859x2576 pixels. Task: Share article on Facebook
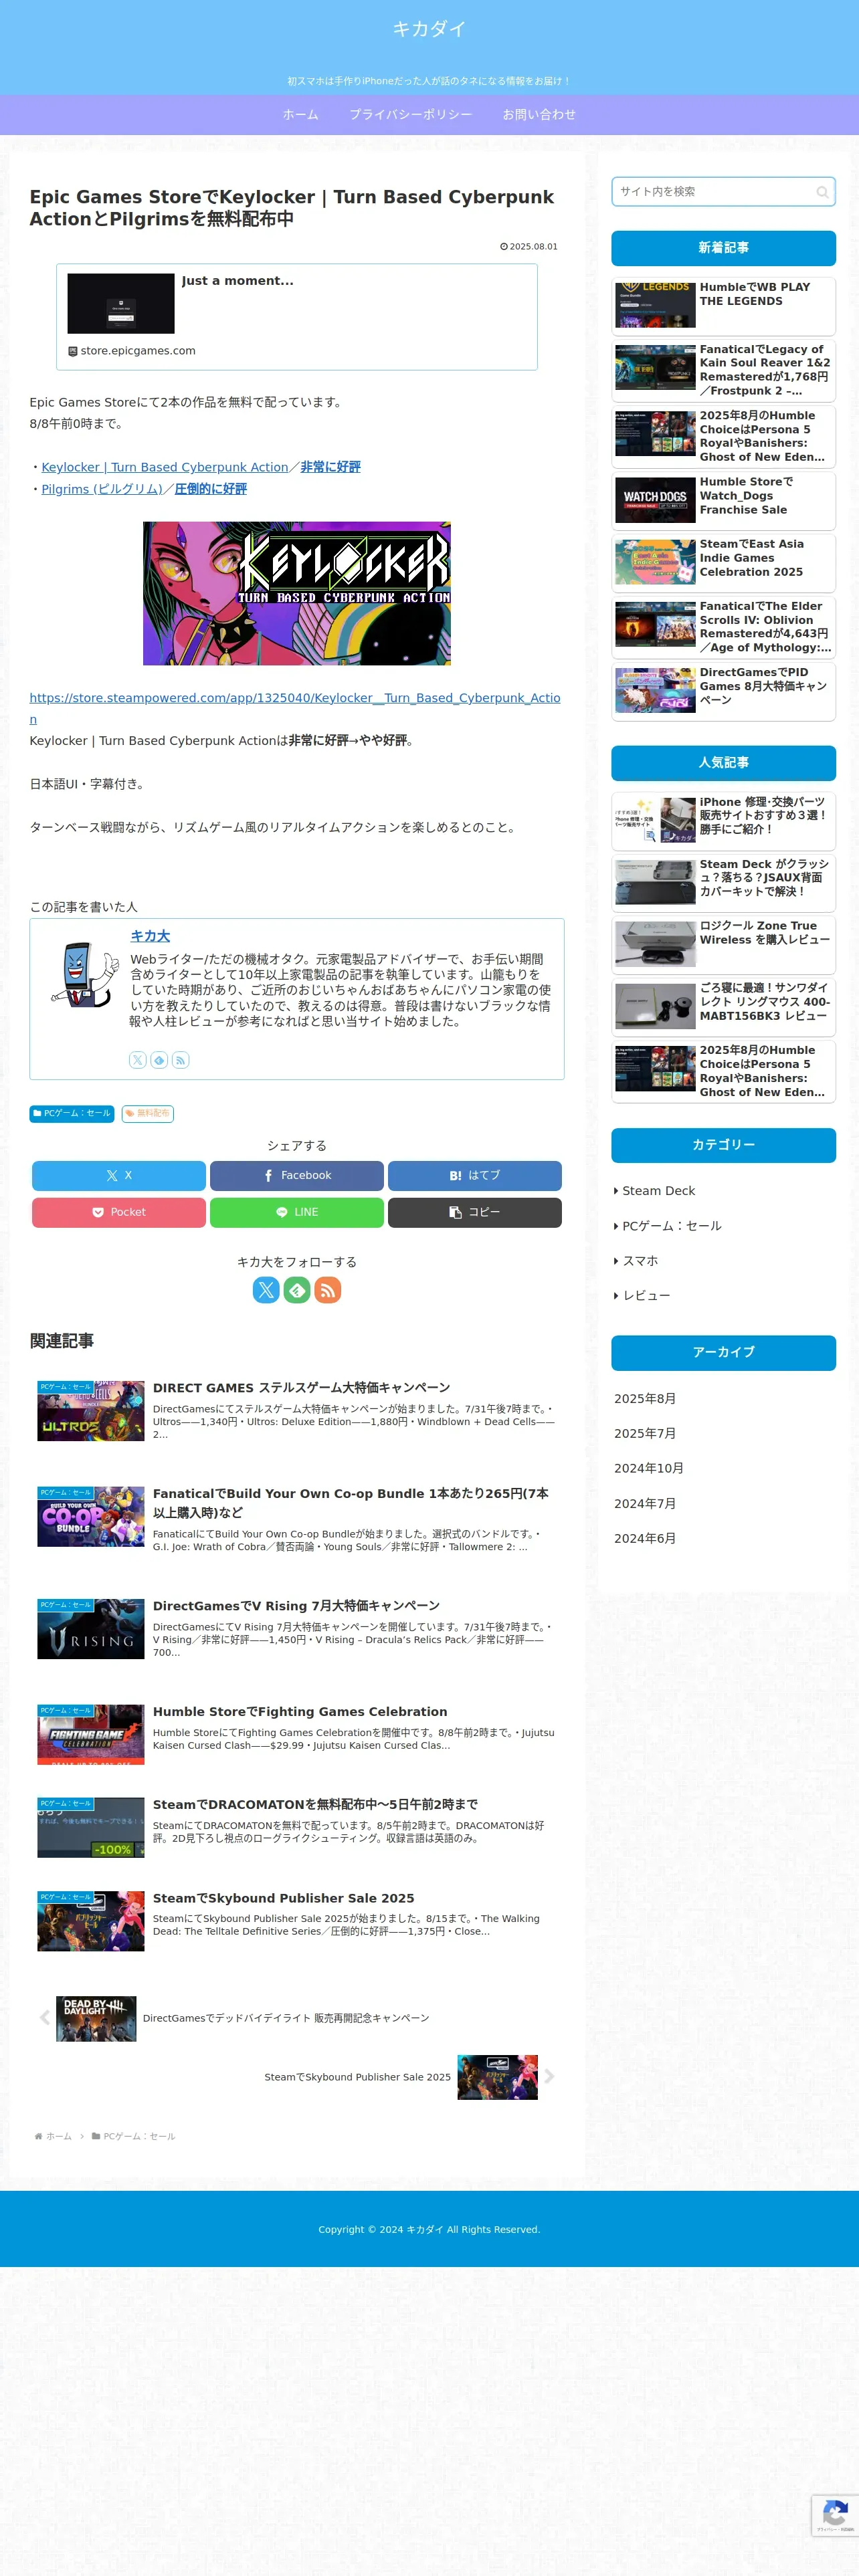tap(297, 1175)
